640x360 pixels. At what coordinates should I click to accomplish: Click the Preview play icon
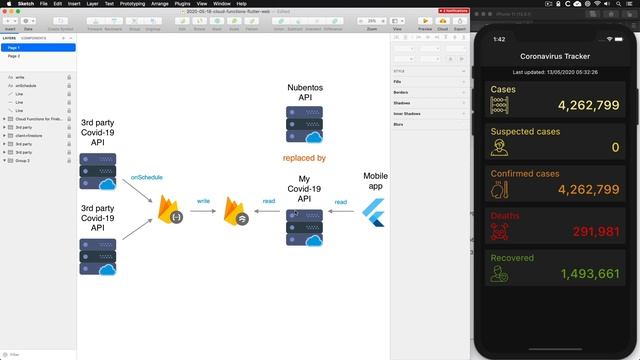[425, 21]
